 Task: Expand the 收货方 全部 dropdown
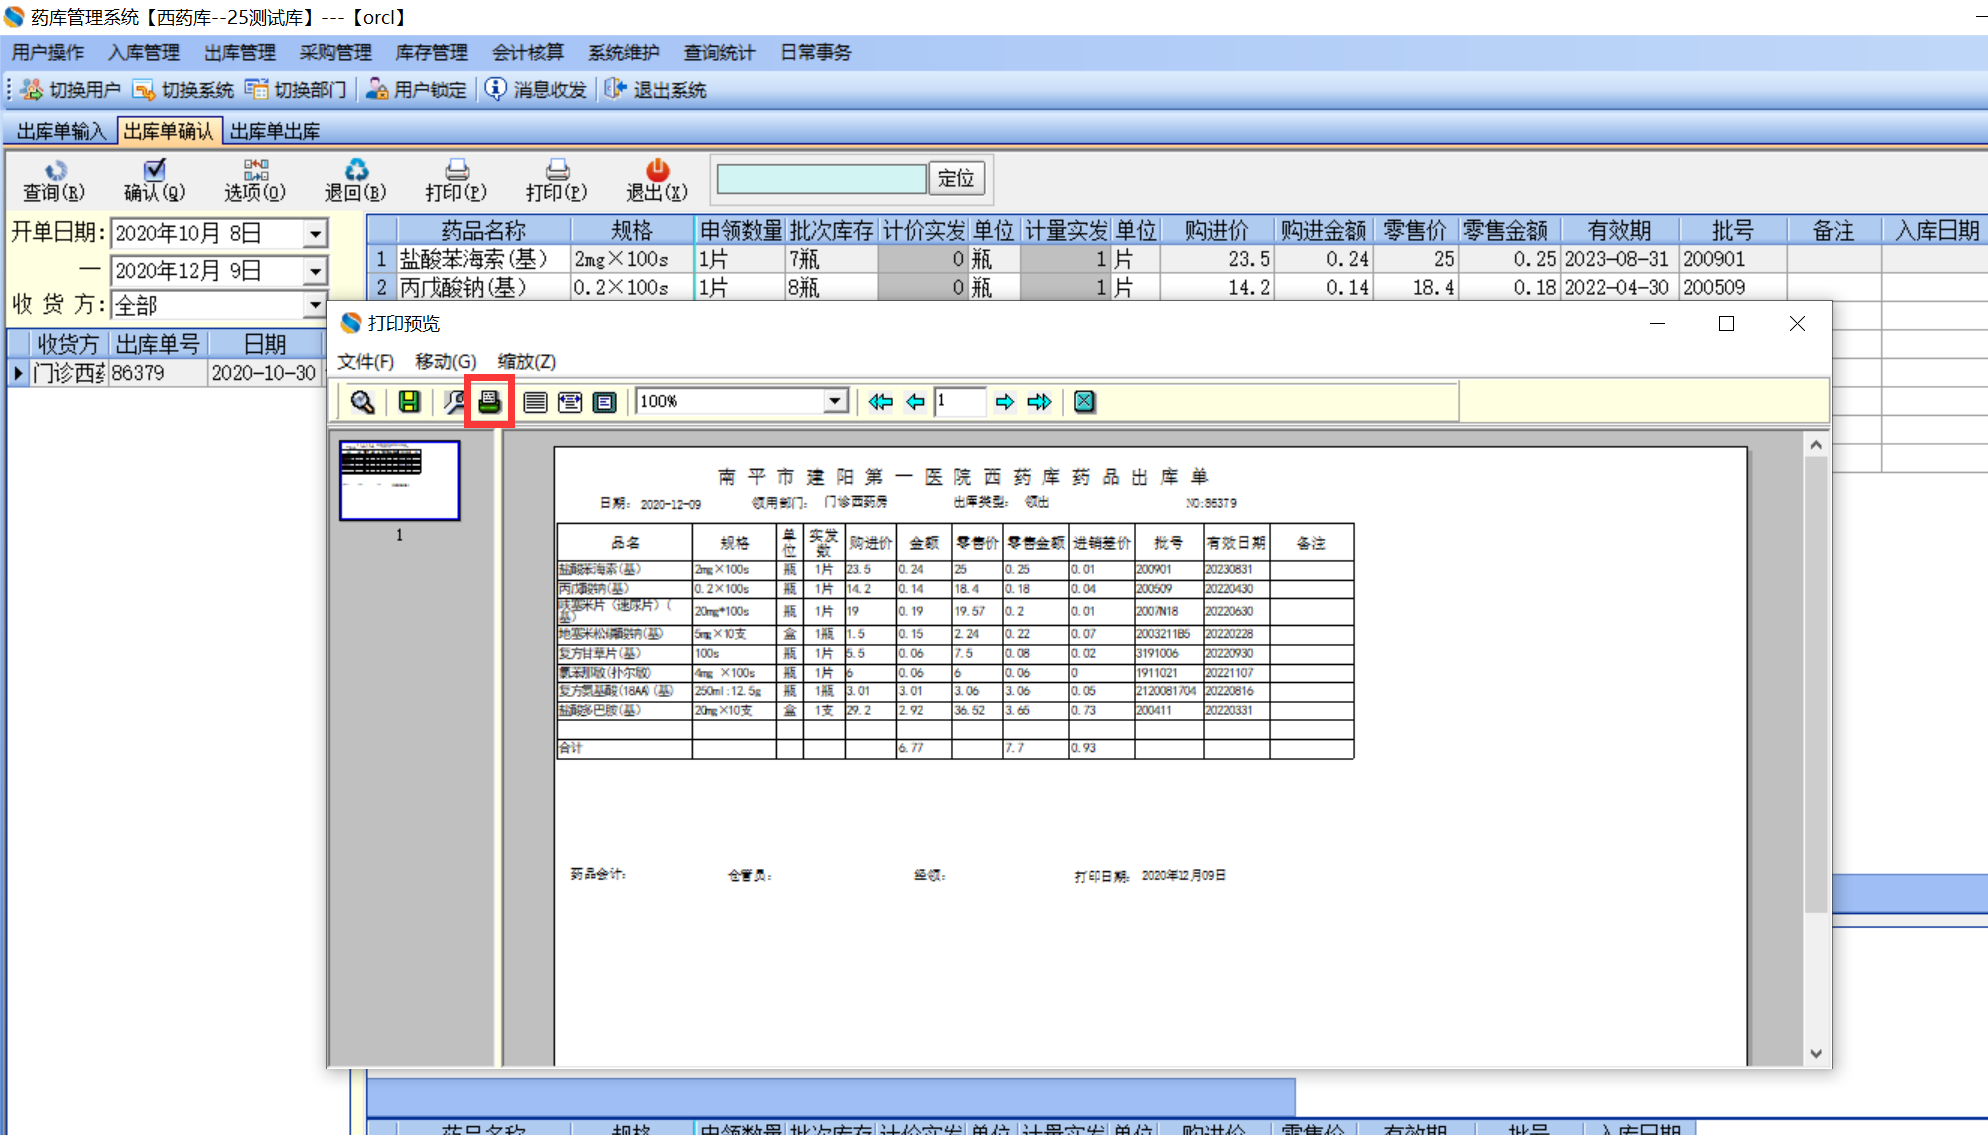tap(315, 305)
